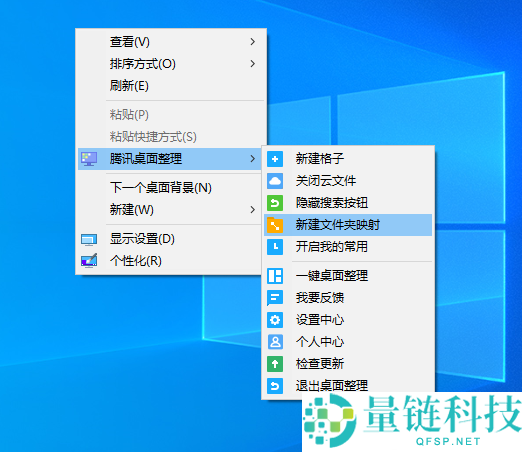Click the layout grid icon for 一键桌面整理
The width and height of the screenshot is (522, 452).
coord(275,276)
